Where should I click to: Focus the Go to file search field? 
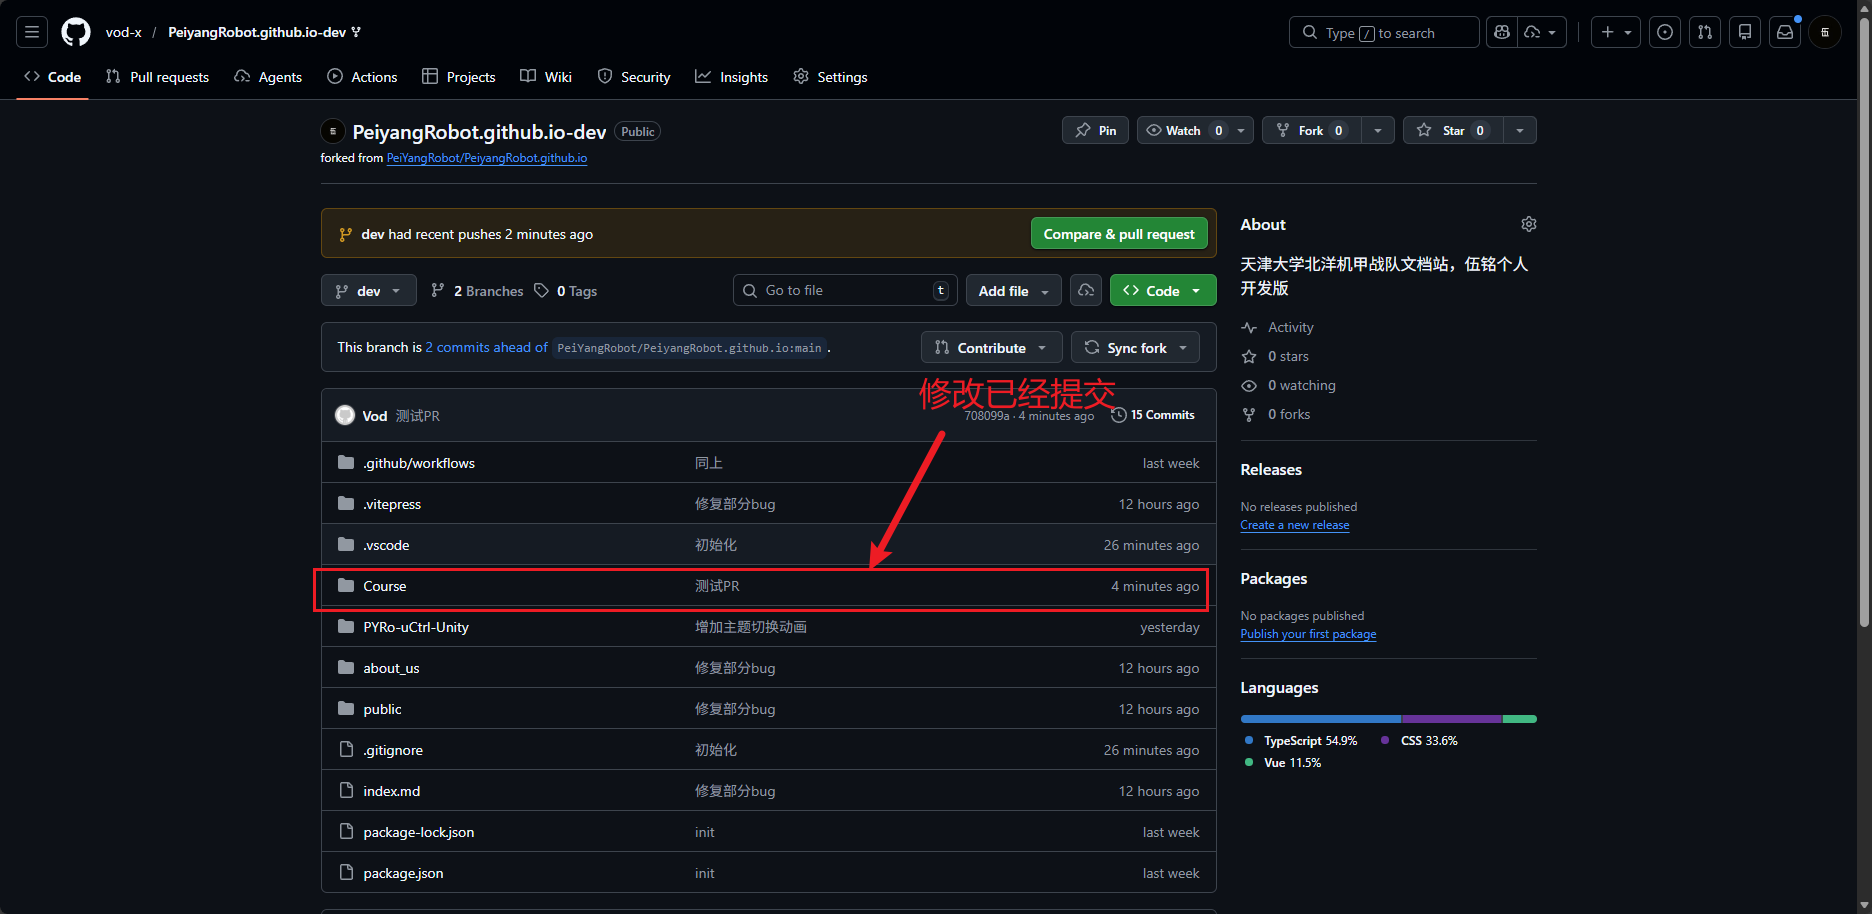845,290
